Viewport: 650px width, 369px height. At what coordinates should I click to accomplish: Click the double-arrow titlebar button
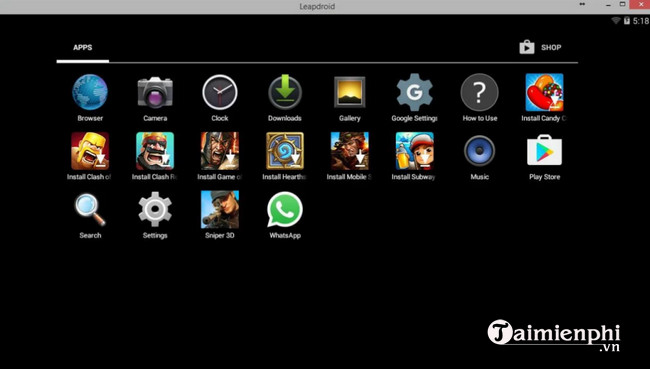pos(582,4)
